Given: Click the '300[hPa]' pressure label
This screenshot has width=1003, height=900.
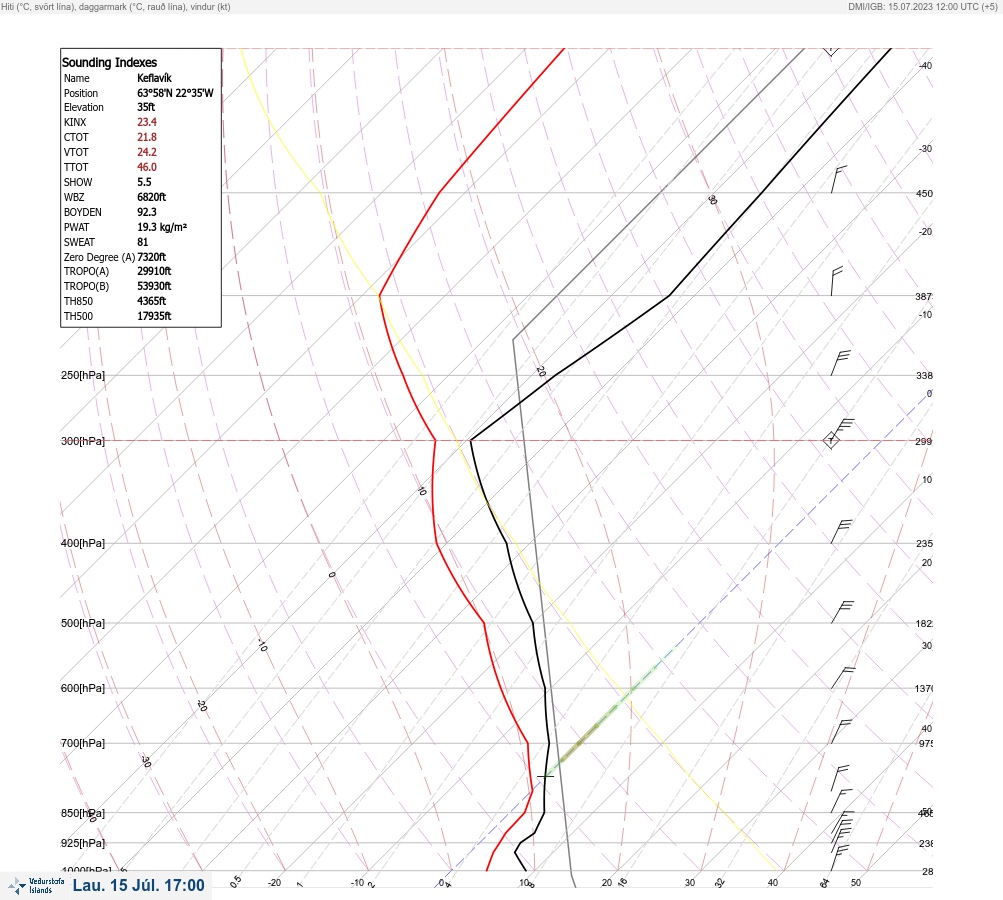Looking at the screenshot, I should click(83, 441).
